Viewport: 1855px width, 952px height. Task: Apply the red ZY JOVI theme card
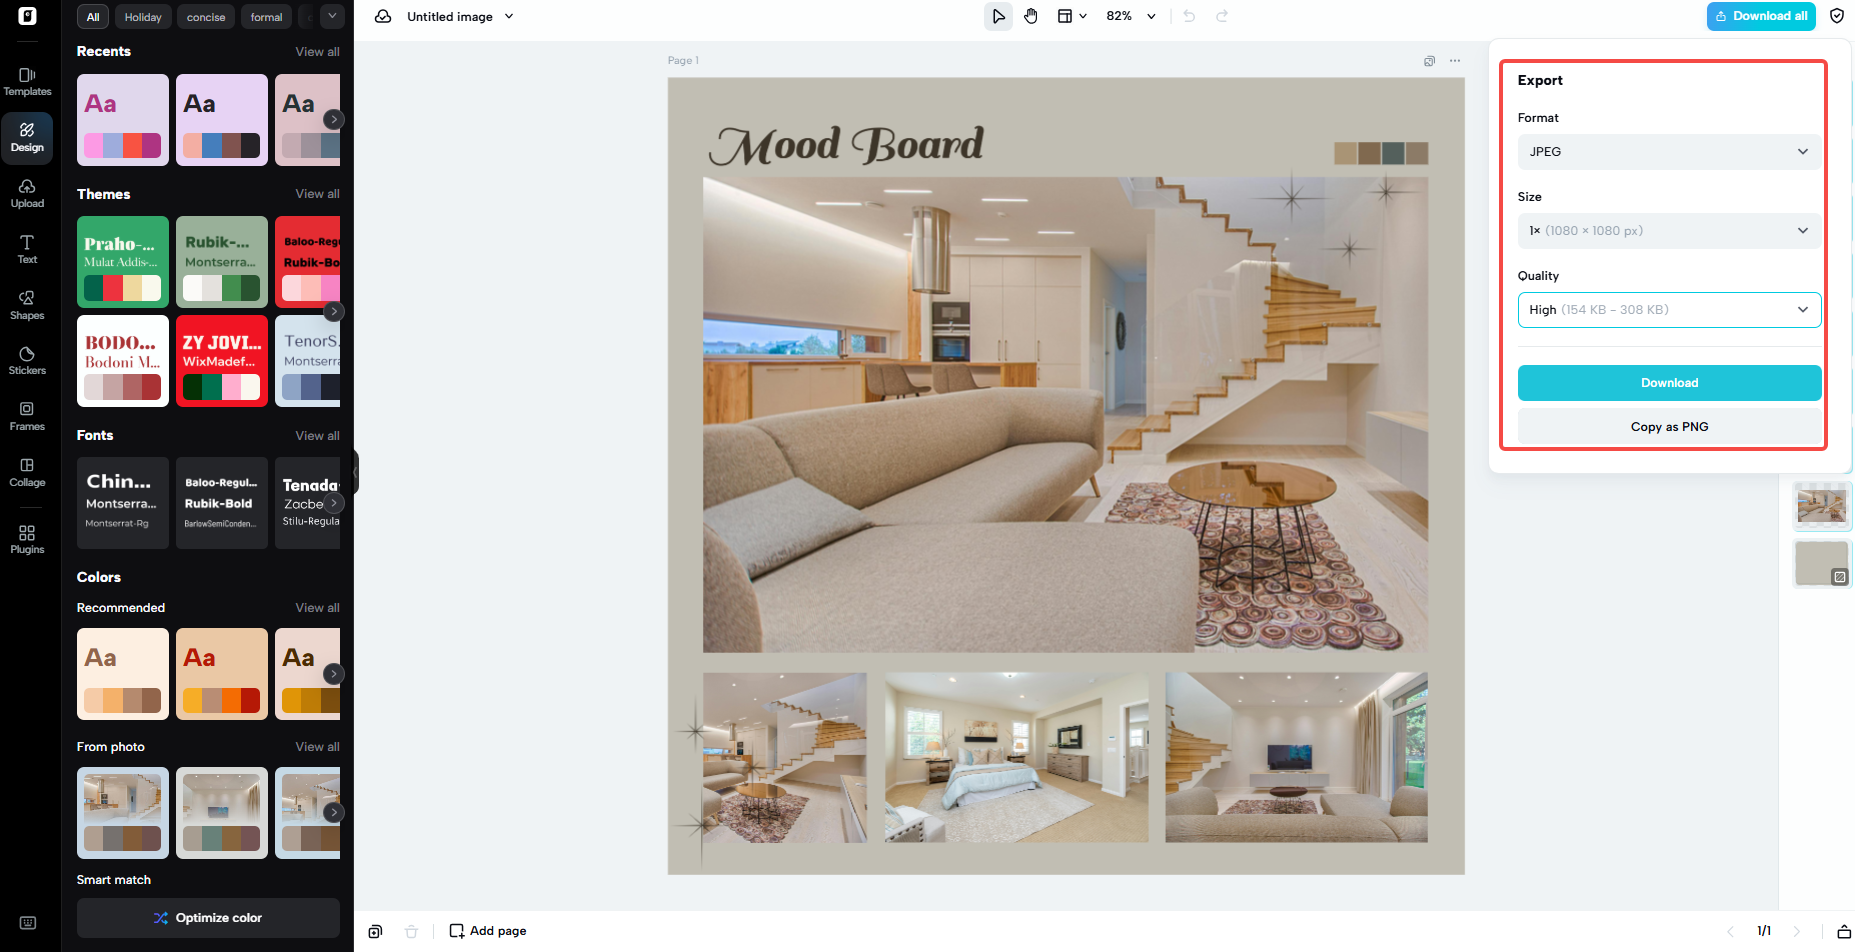click(x=222, y=361)
